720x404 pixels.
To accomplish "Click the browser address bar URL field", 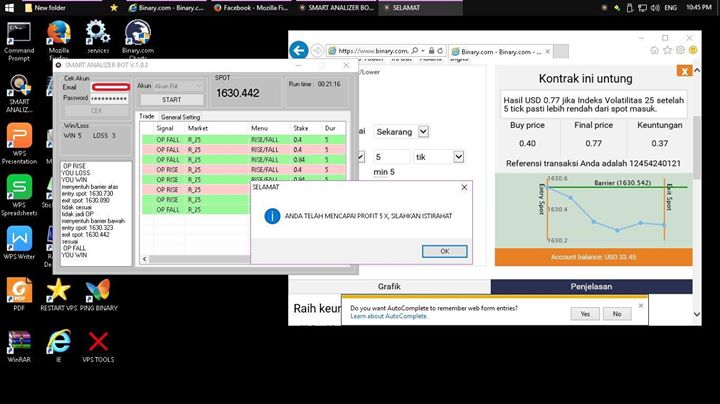I will click(372, 50).
